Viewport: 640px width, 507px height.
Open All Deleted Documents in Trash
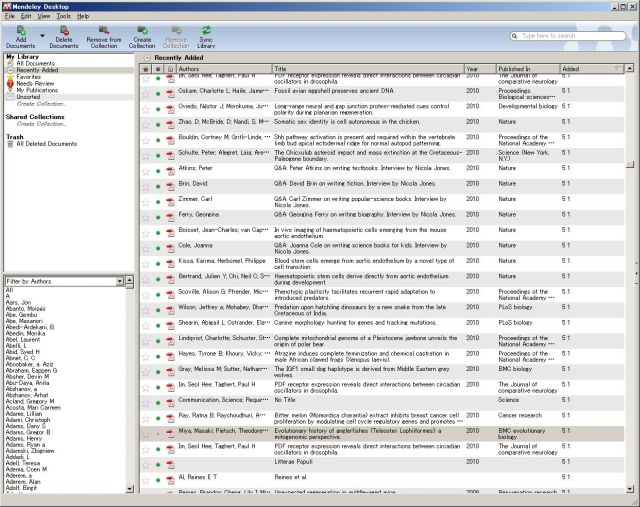click(x=47, y=144)
